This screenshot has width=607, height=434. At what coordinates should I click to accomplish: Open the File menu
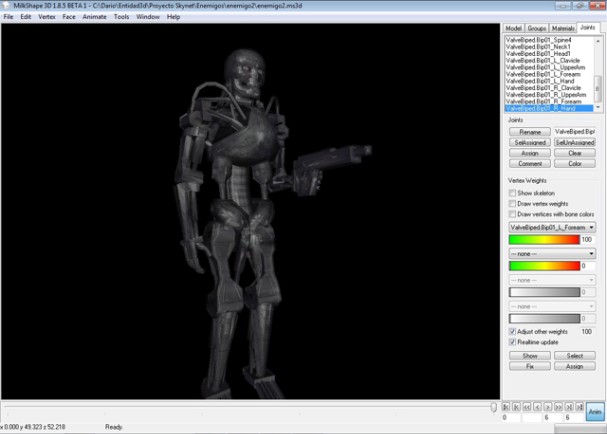[x=8, y=17]
